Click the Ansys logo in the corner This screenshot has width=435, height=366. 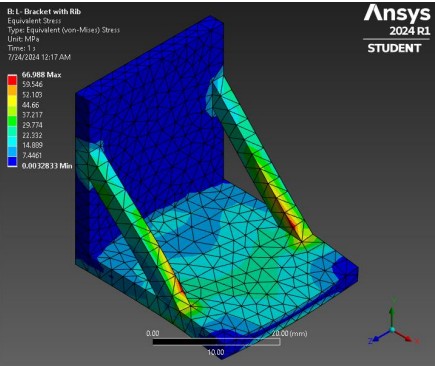coord(397,13)
